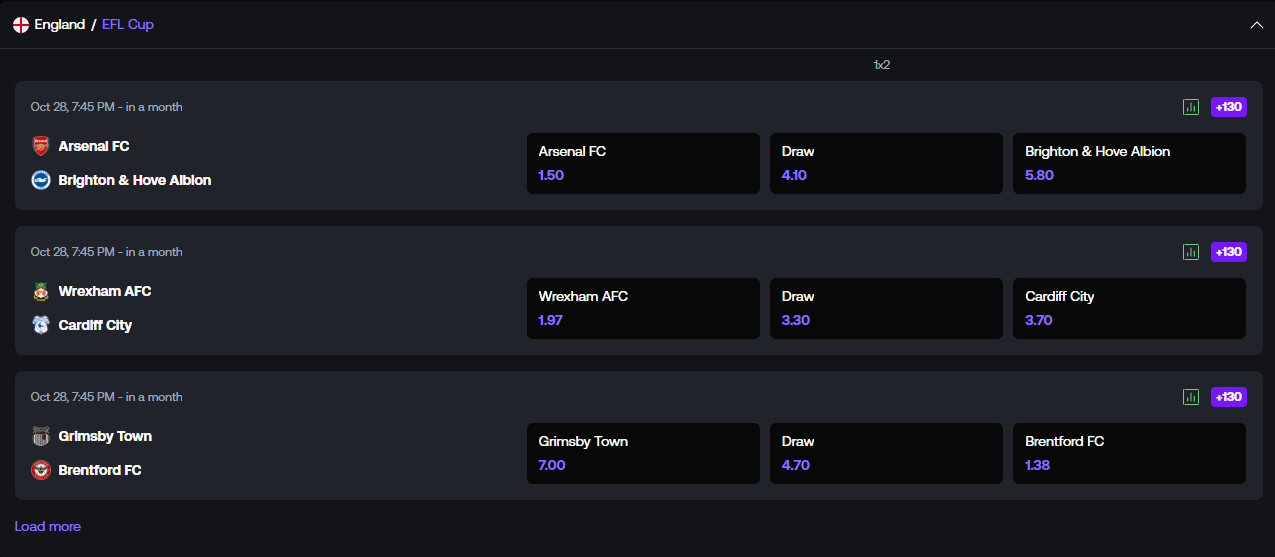This screenshot has width=1275, height=557.
Task: Click the Cardiff City club crest
Action: tap(40, 325)
